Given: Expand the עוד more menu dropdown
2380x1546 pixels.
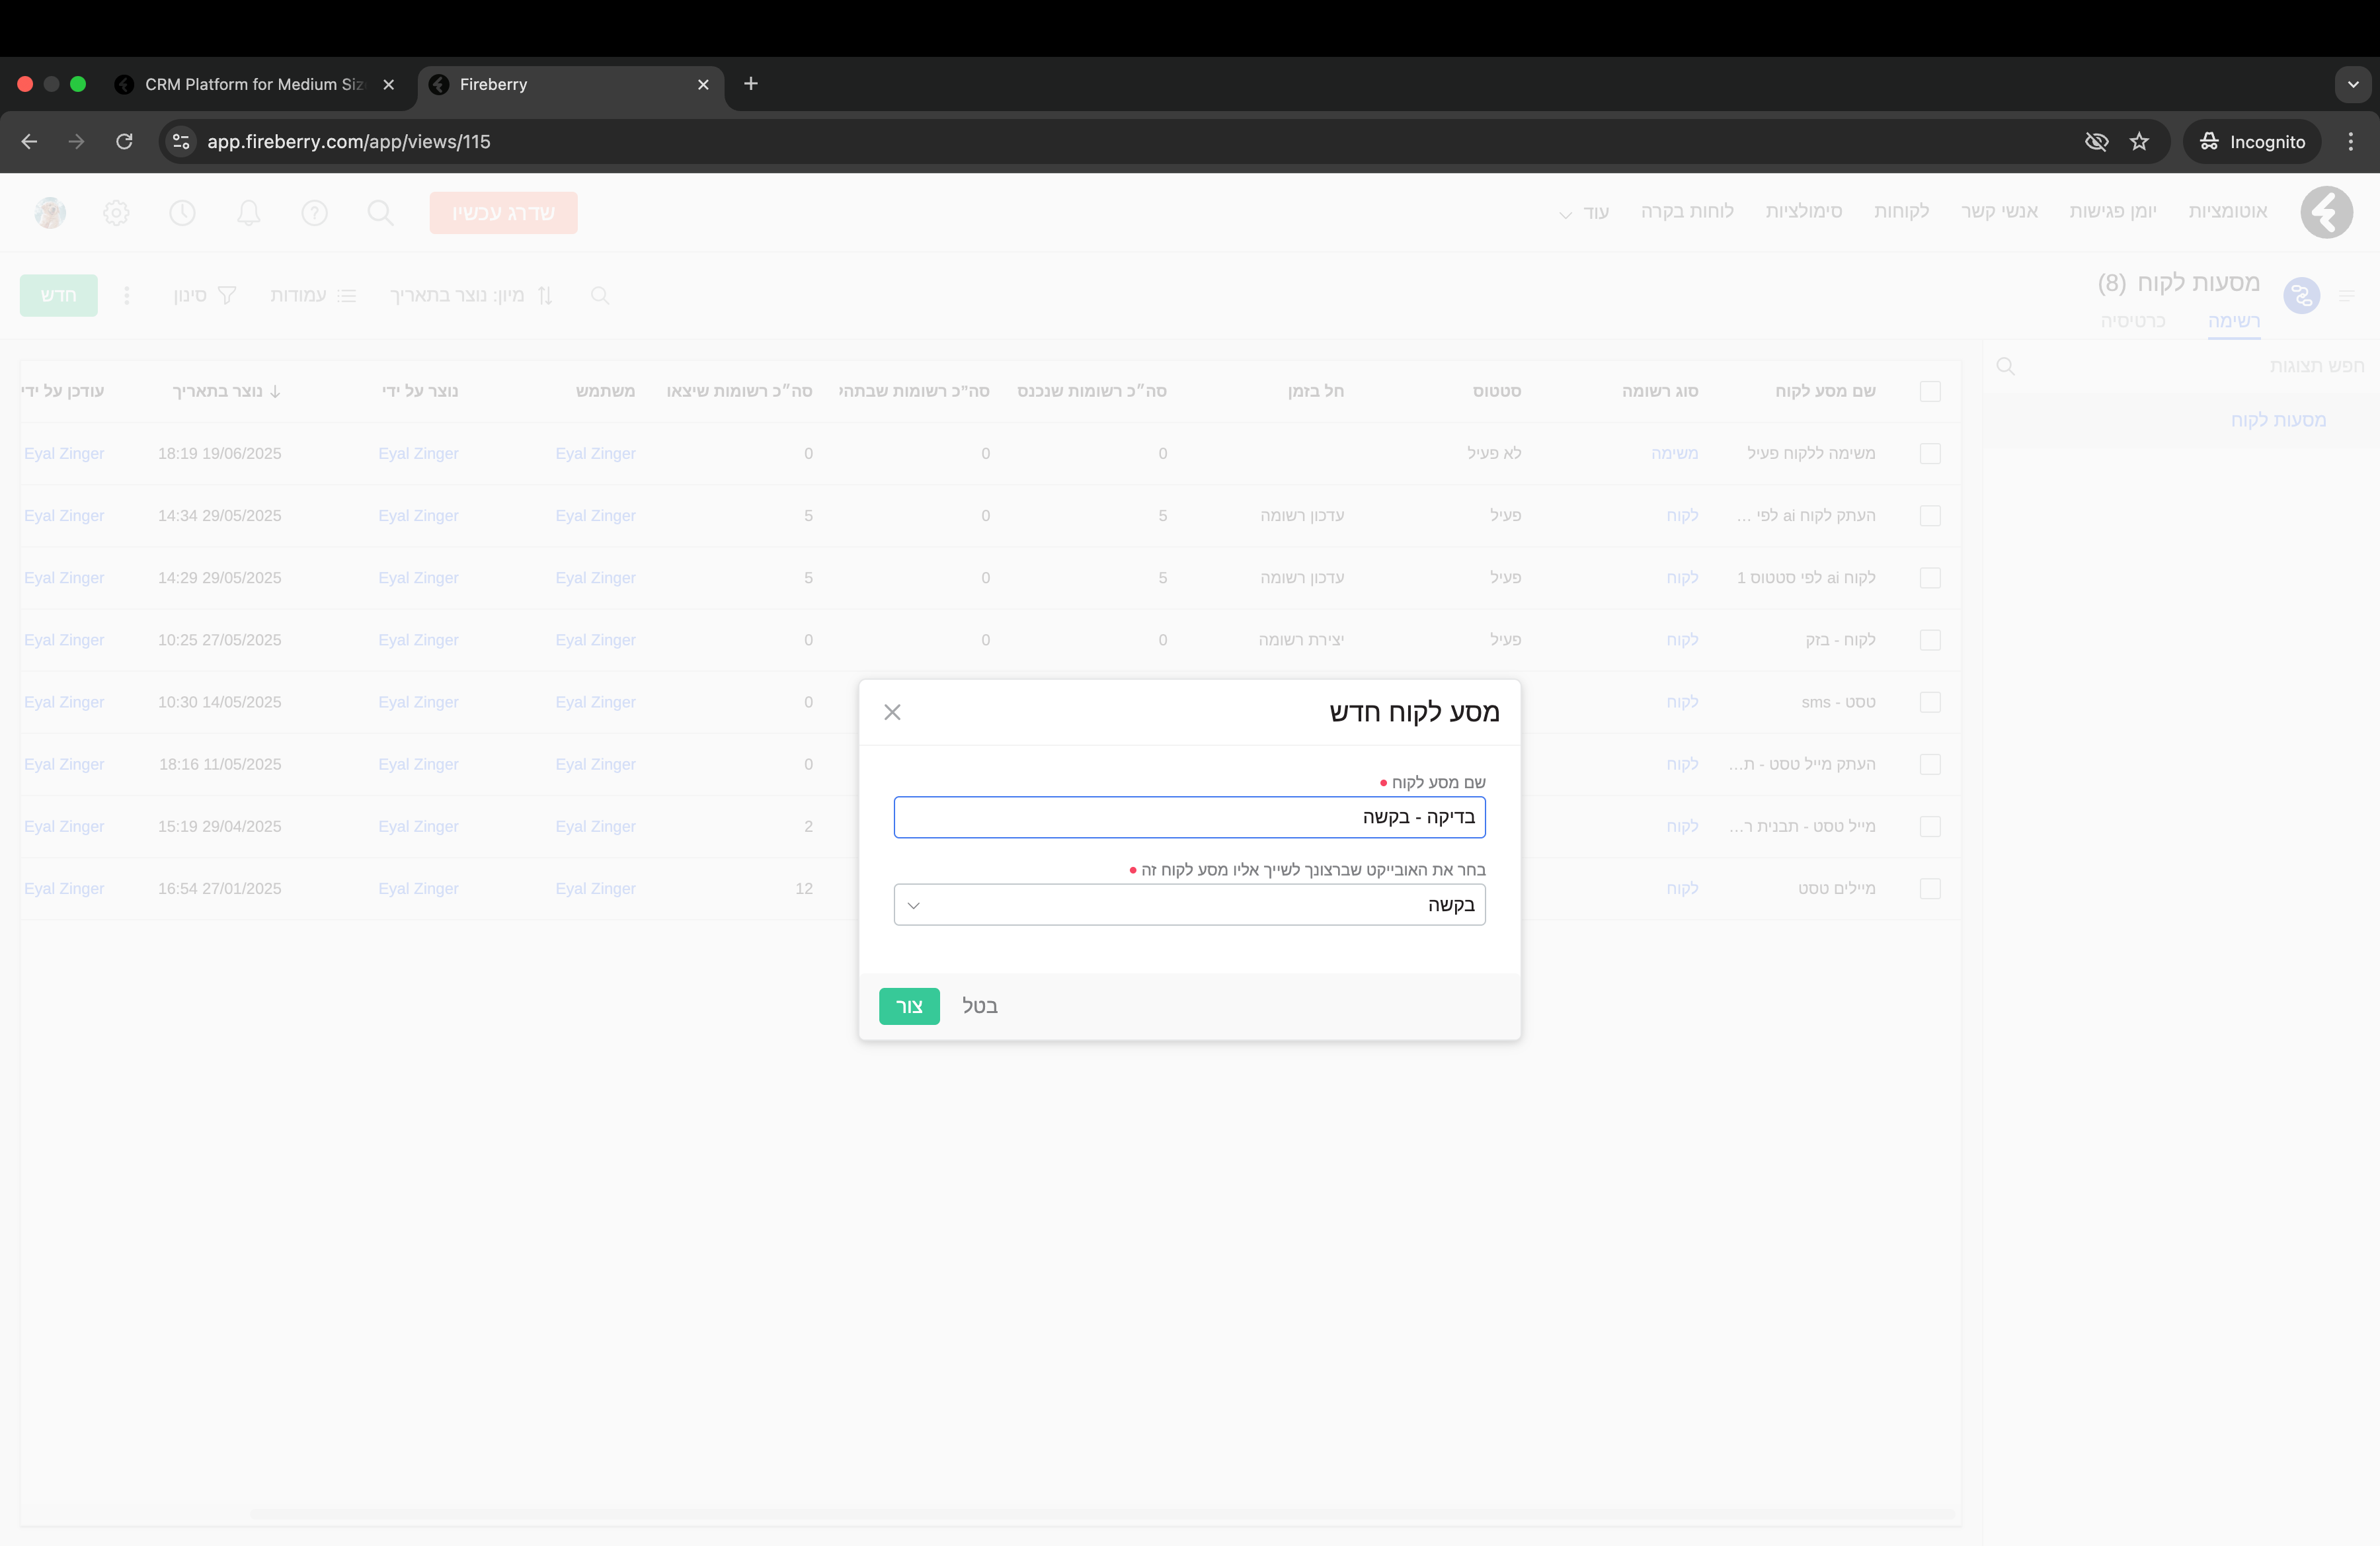Looking at the screenshot, I should 1584,213.
